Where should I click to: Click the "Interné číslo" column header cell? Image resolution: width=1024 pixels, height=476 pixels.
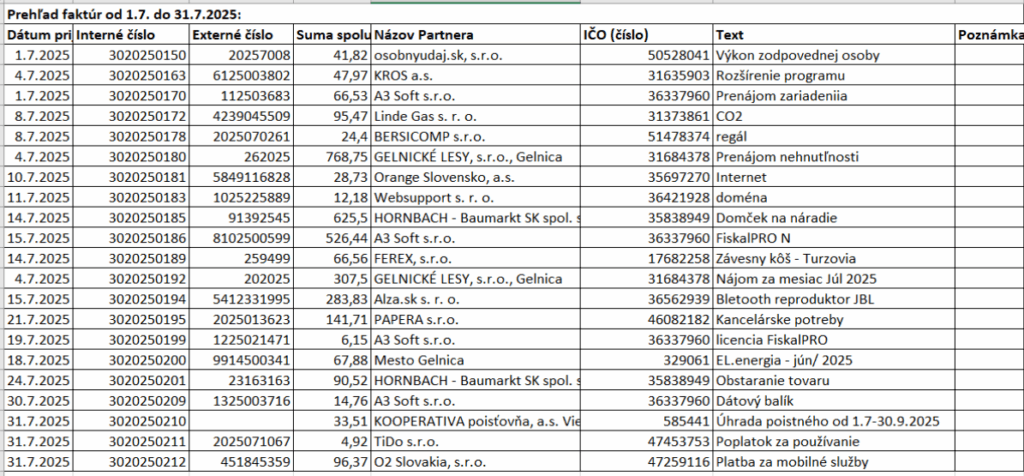(131, 35)
